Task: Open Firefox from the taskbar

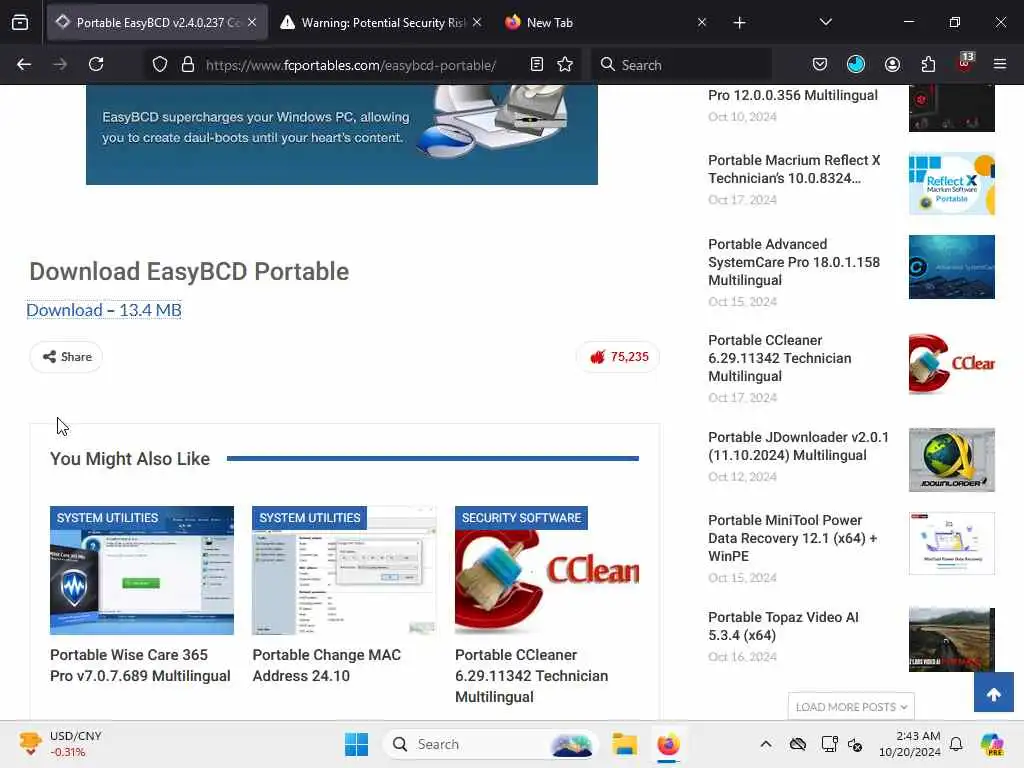Action: click(668, 744)
